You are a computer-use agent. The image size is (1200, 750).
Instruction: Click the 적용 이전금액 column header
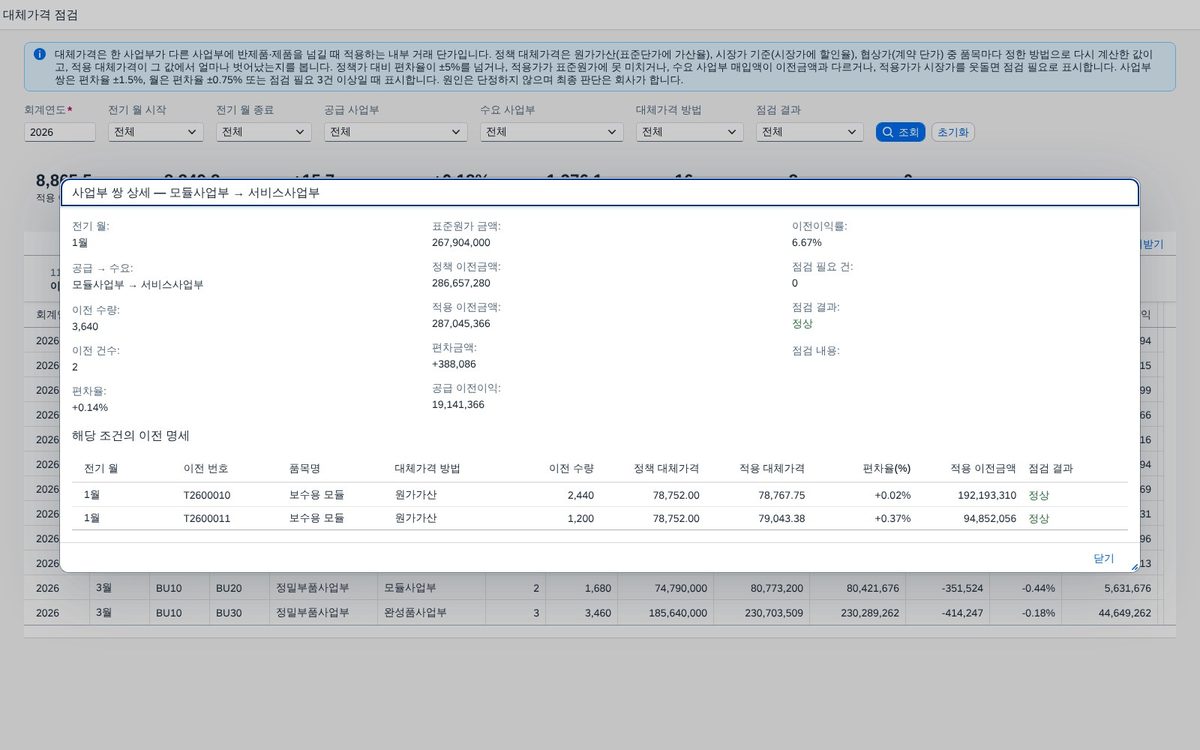pos(983,469)
